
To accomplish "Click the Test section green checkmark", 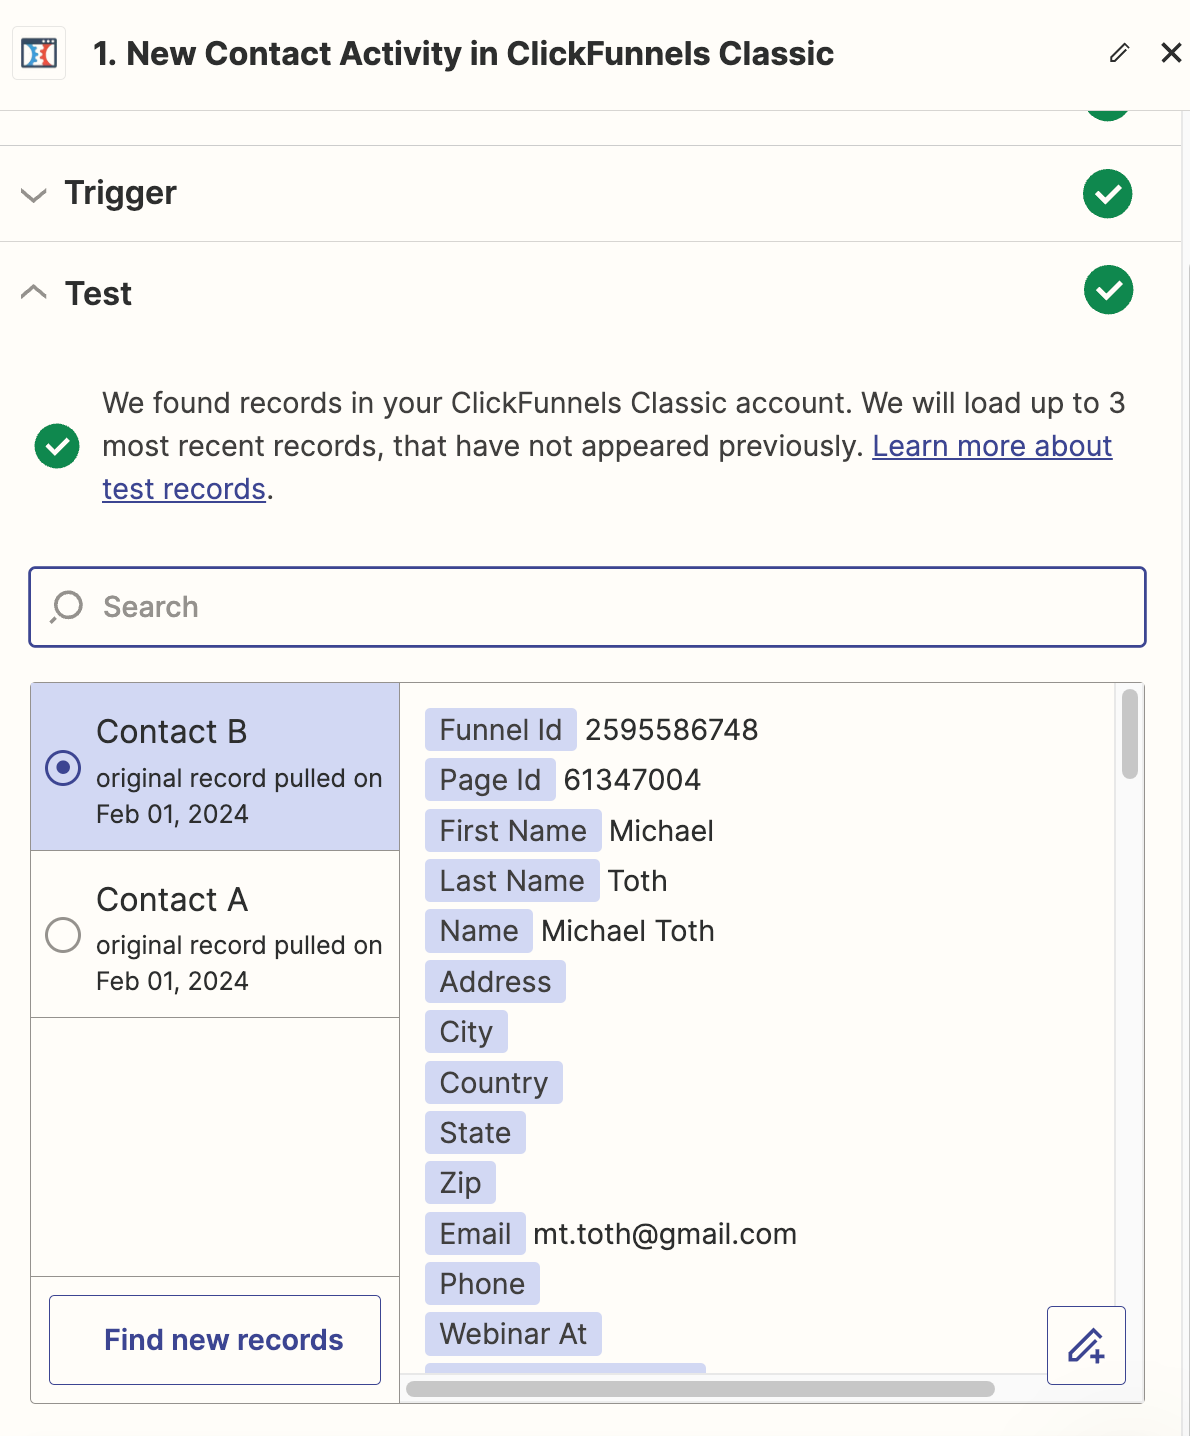I will click(x=1108, y=290).
